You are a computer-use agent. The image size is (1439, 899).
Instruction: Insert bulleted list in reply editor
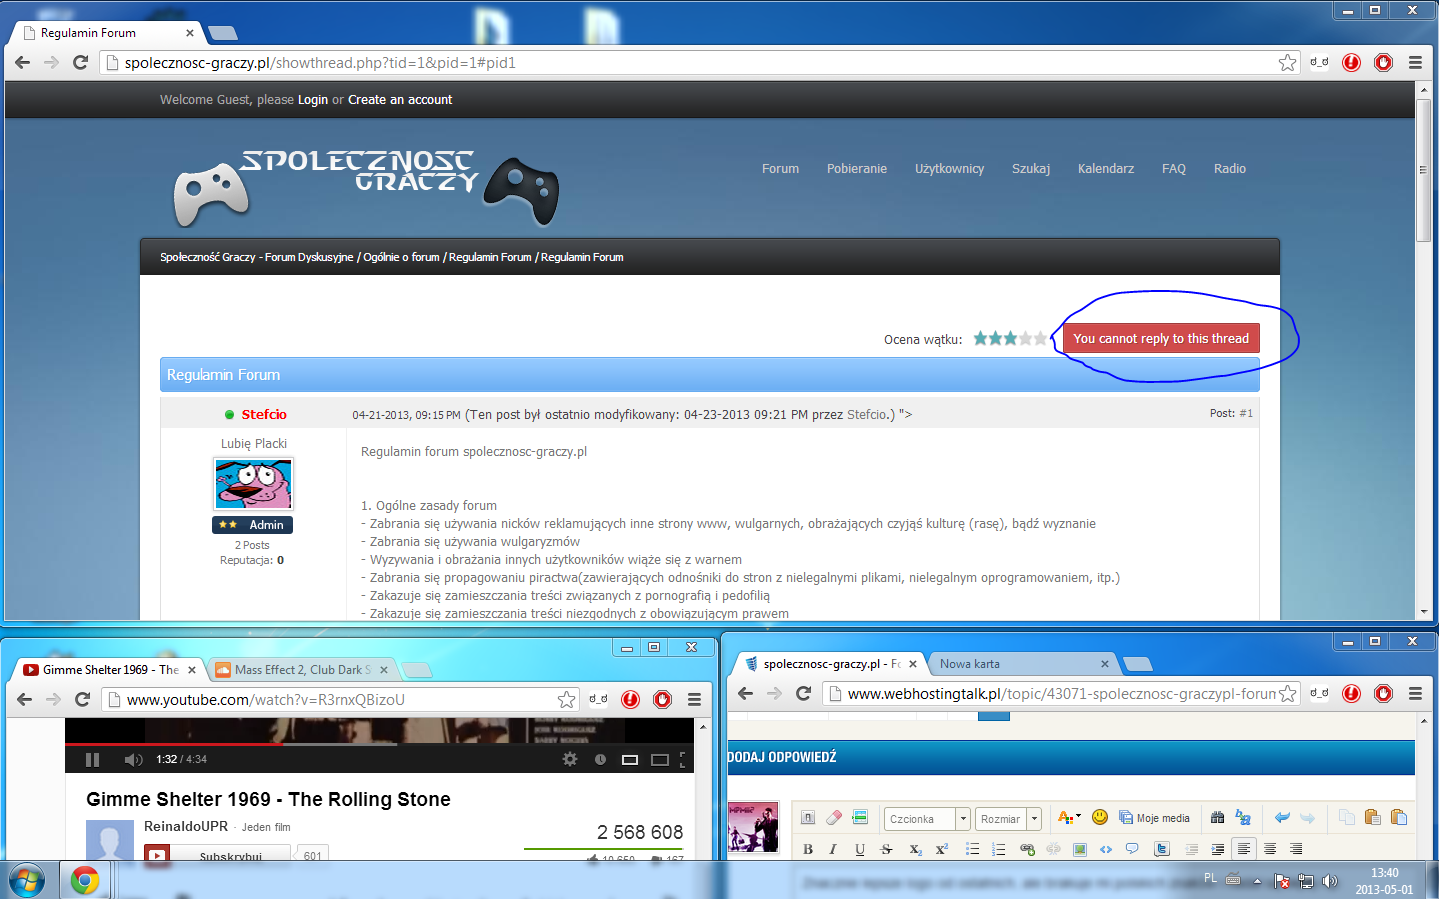pos(972,849)
